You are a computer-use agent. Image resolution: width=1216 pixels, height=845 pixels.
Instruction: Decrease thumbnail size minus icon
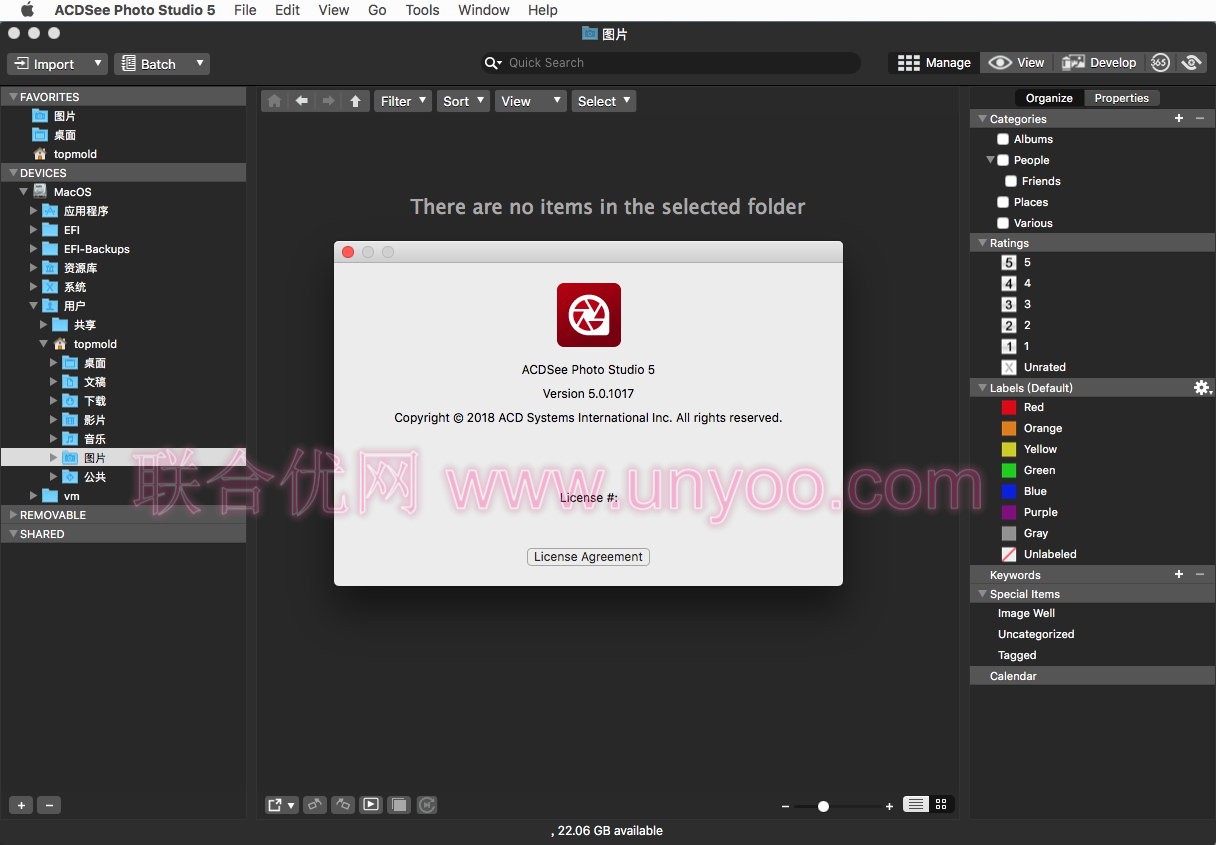(x=786, y=806)
